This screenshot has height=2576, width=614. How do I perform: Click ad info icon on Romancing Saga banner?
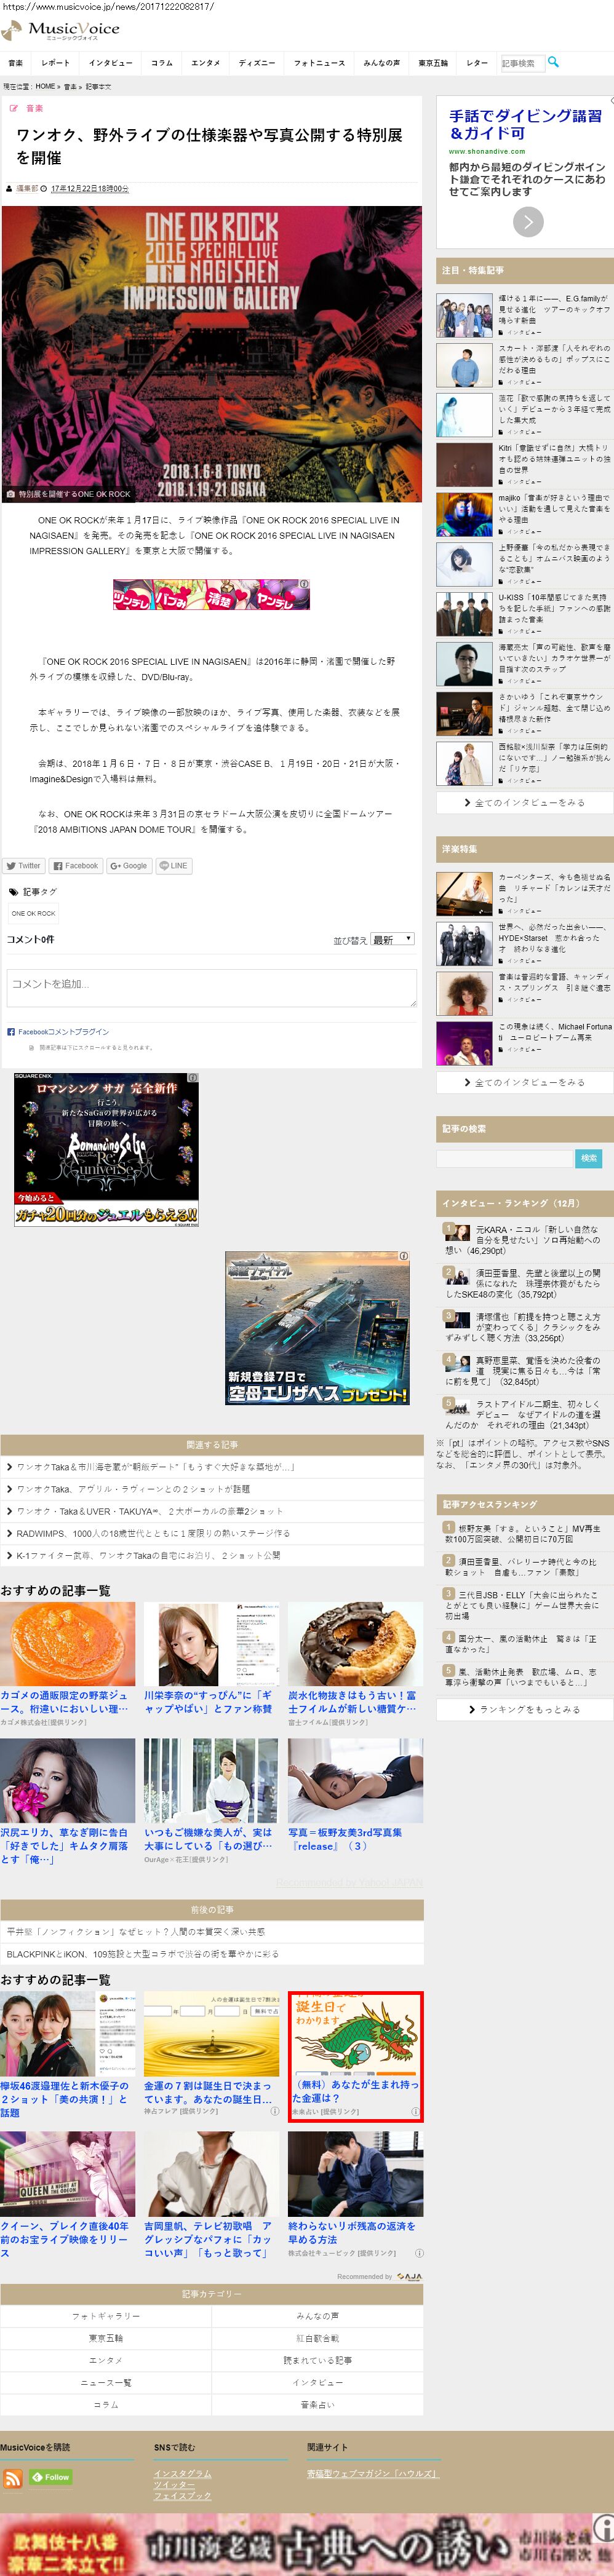click(x=193, y=1078)
